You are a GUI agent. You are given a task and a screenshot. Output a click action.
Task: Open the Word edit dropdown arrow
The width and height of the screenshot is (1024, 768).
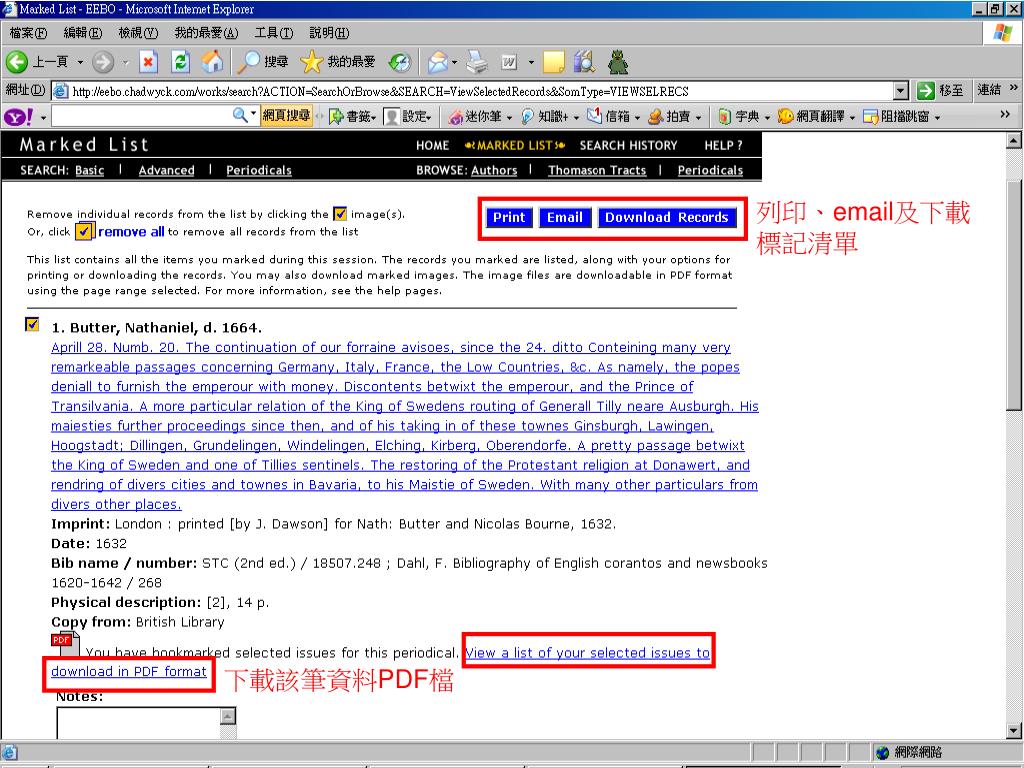(531, 63)
